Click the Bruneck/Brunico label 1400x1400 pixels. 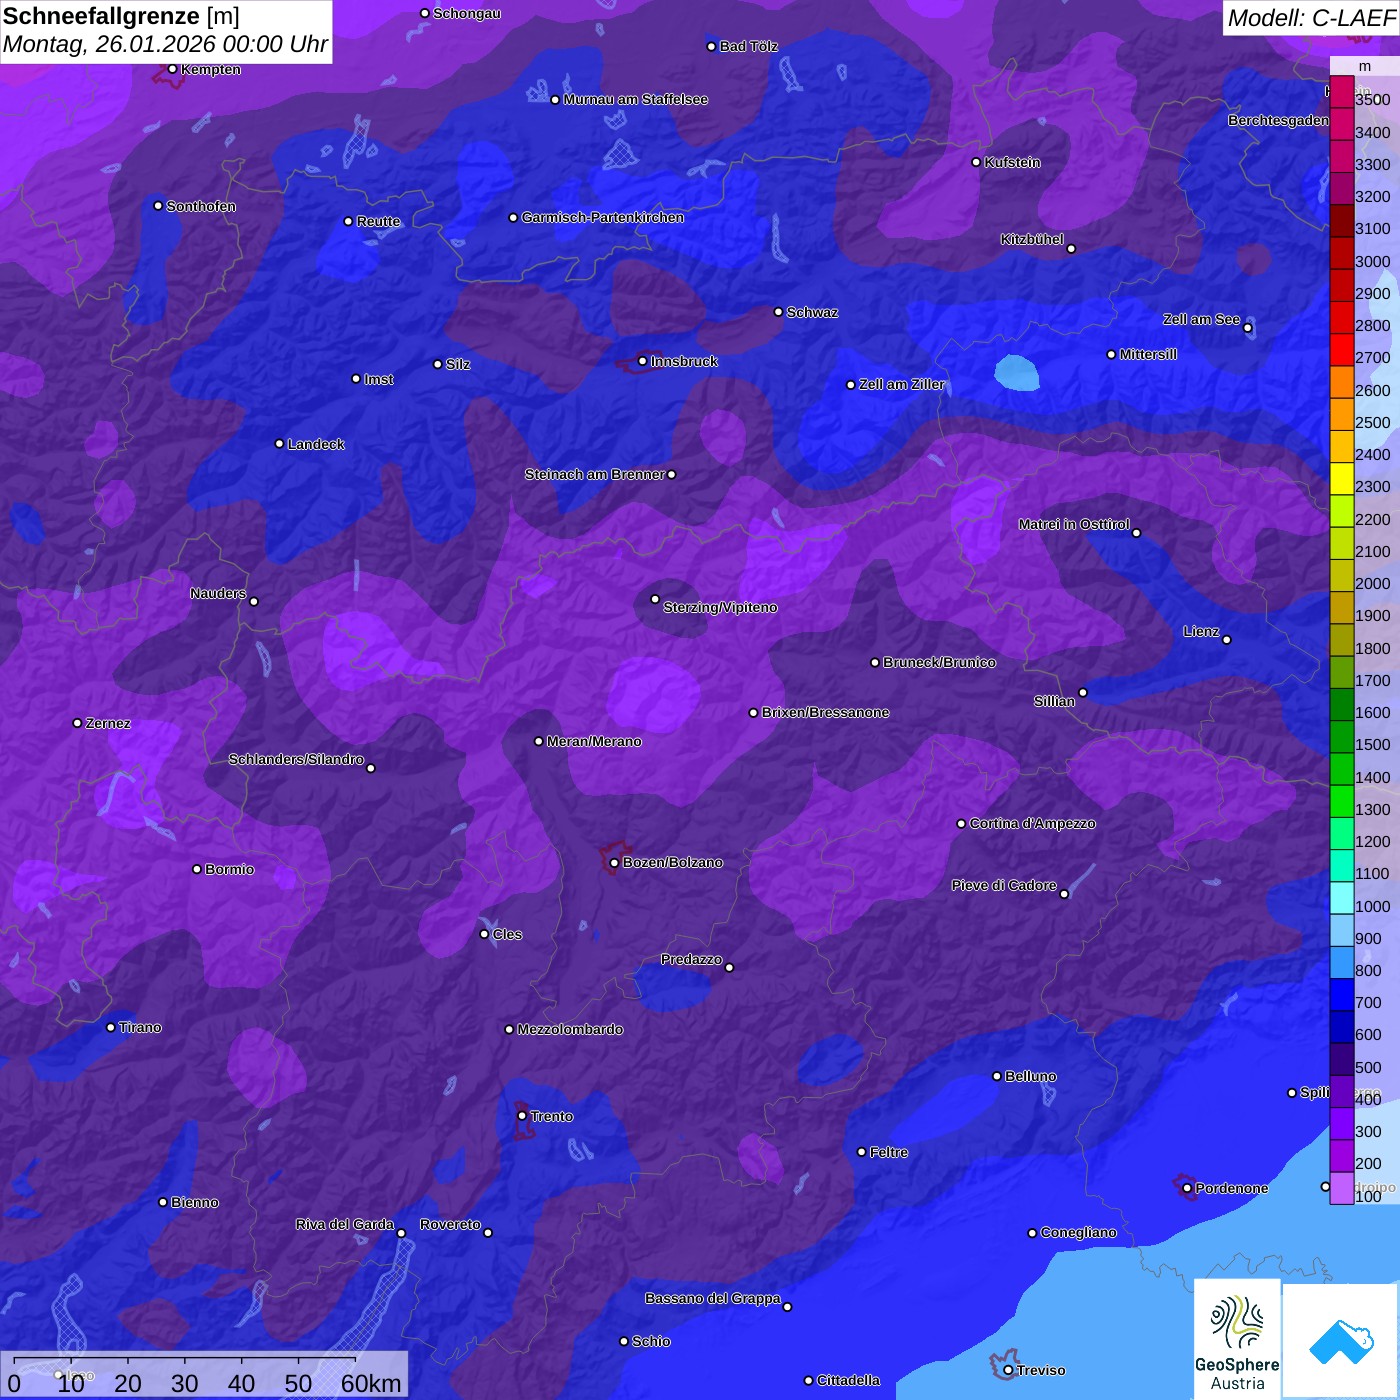click(939, 662)
